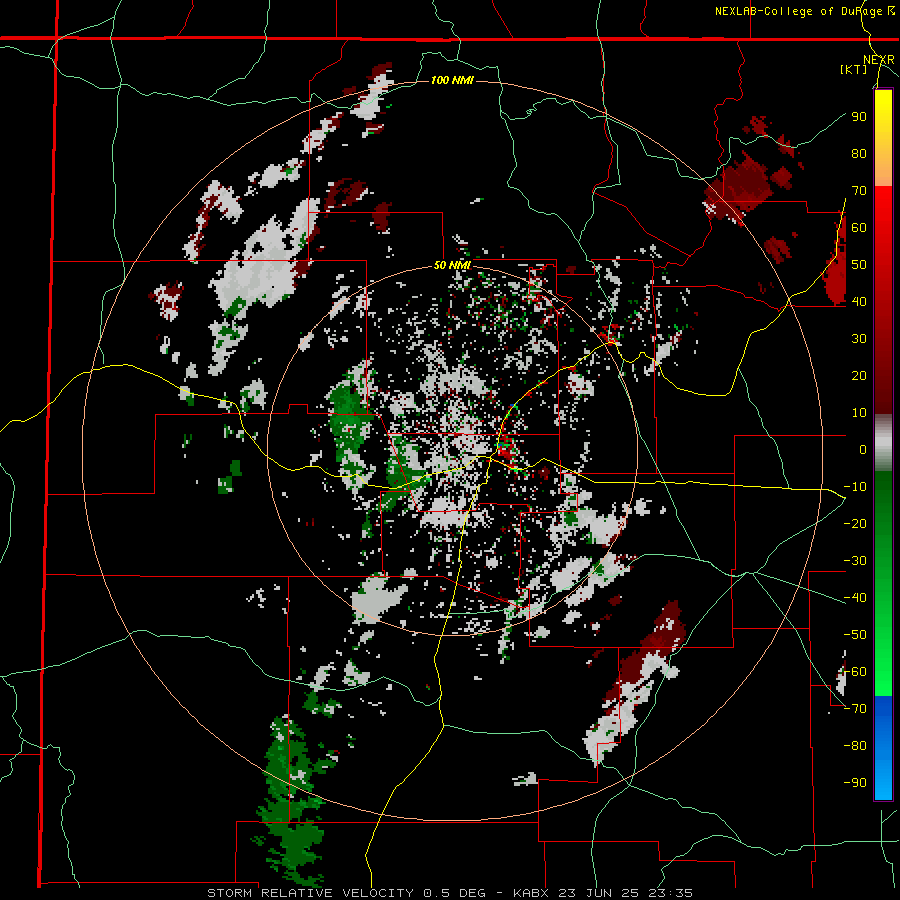Click the 100 NMI range ring label
Image resolution: width=900 pixels, height=900 pixels.
tap(452, 80)
